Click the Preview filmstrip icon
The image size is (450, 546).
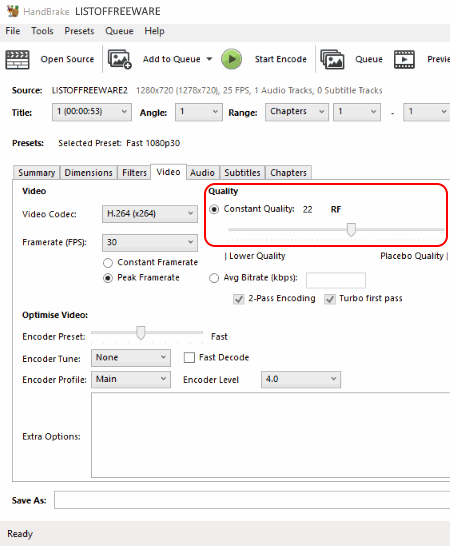pyautogui.click(x=404, y=60)
